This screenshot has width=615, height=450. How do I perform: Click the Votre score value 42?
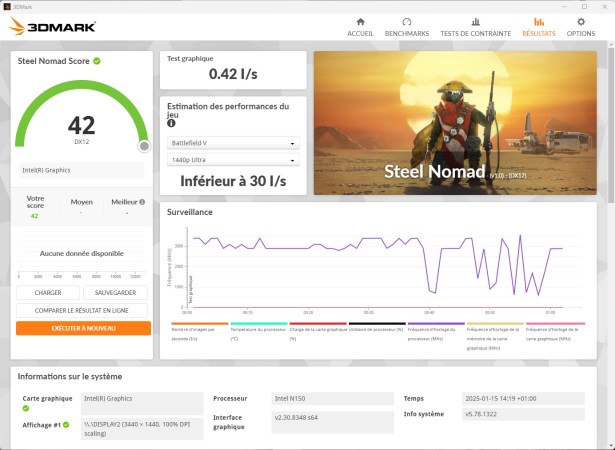coord(35,216)
